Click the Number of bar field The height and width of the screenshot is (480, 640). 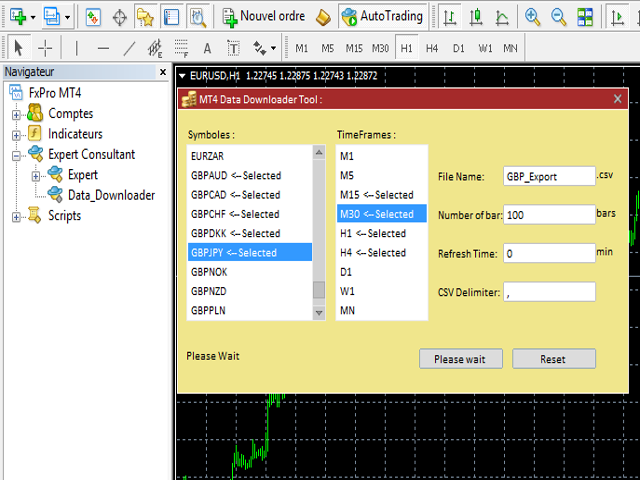pyautogui.click(x=549, y=215)
